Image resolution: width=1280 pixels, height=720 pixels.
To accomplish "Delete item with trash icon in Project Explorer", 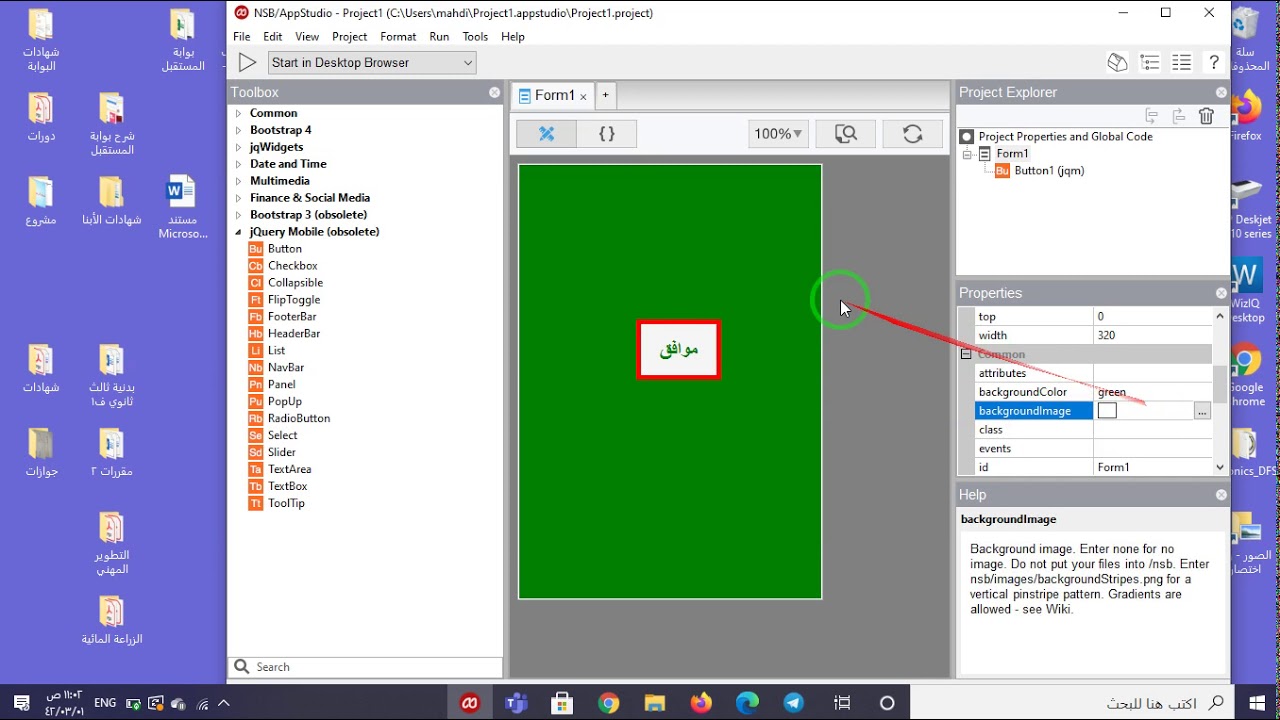I will [x=1206, y=116].
